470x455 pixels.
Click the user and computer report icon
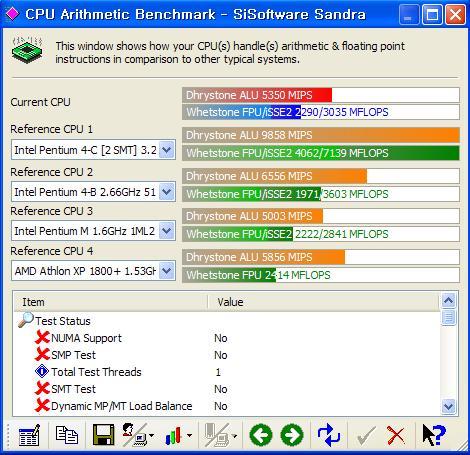tap(134, 435)
